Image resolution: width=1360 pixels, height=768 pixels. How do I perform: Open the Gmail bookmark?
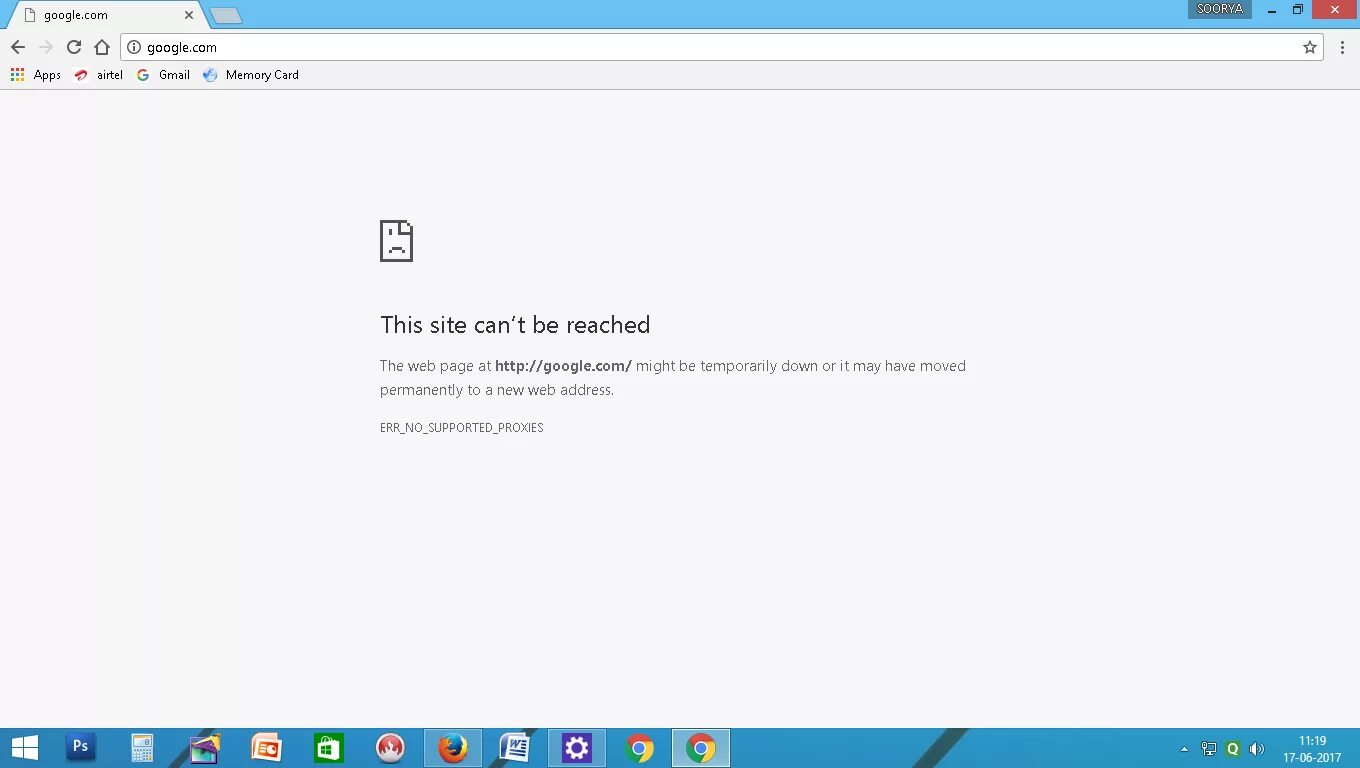[163, 74]
